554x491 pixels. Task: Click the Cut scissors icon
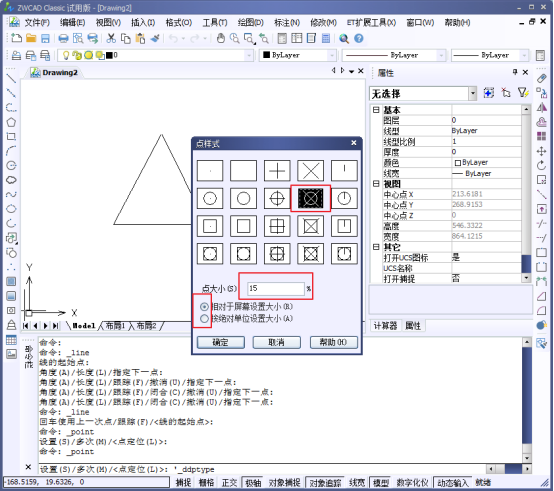(x=111, y=38)
